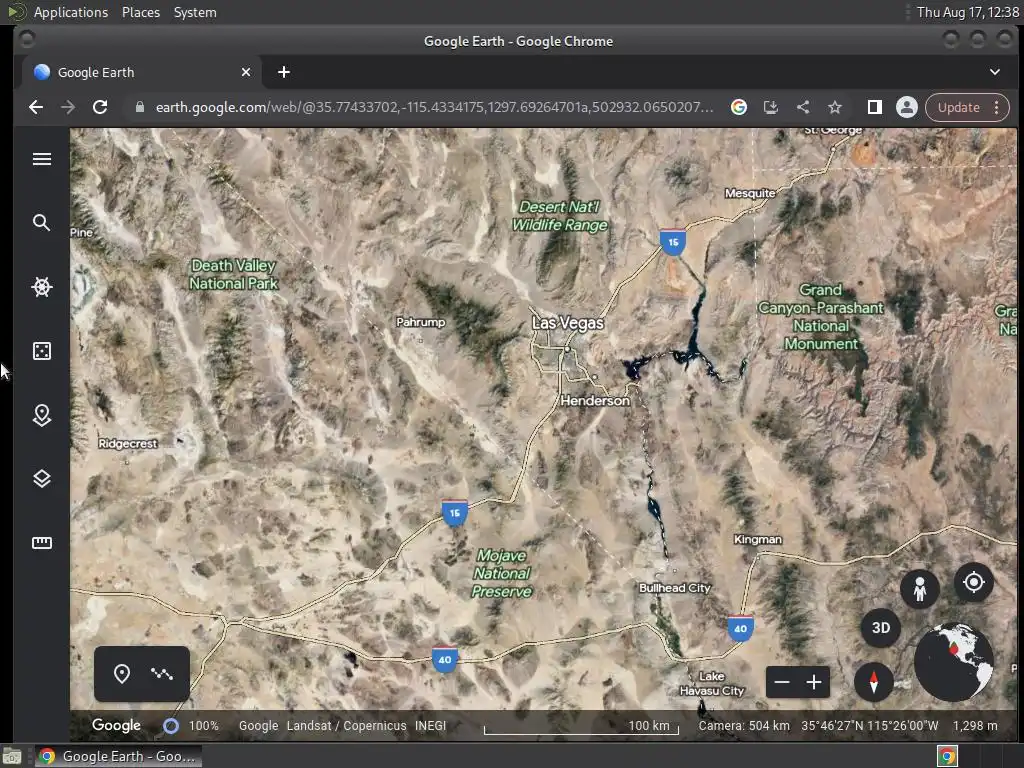Click the I'm Feeling Lucky dice icon

(x=42, y=351)
